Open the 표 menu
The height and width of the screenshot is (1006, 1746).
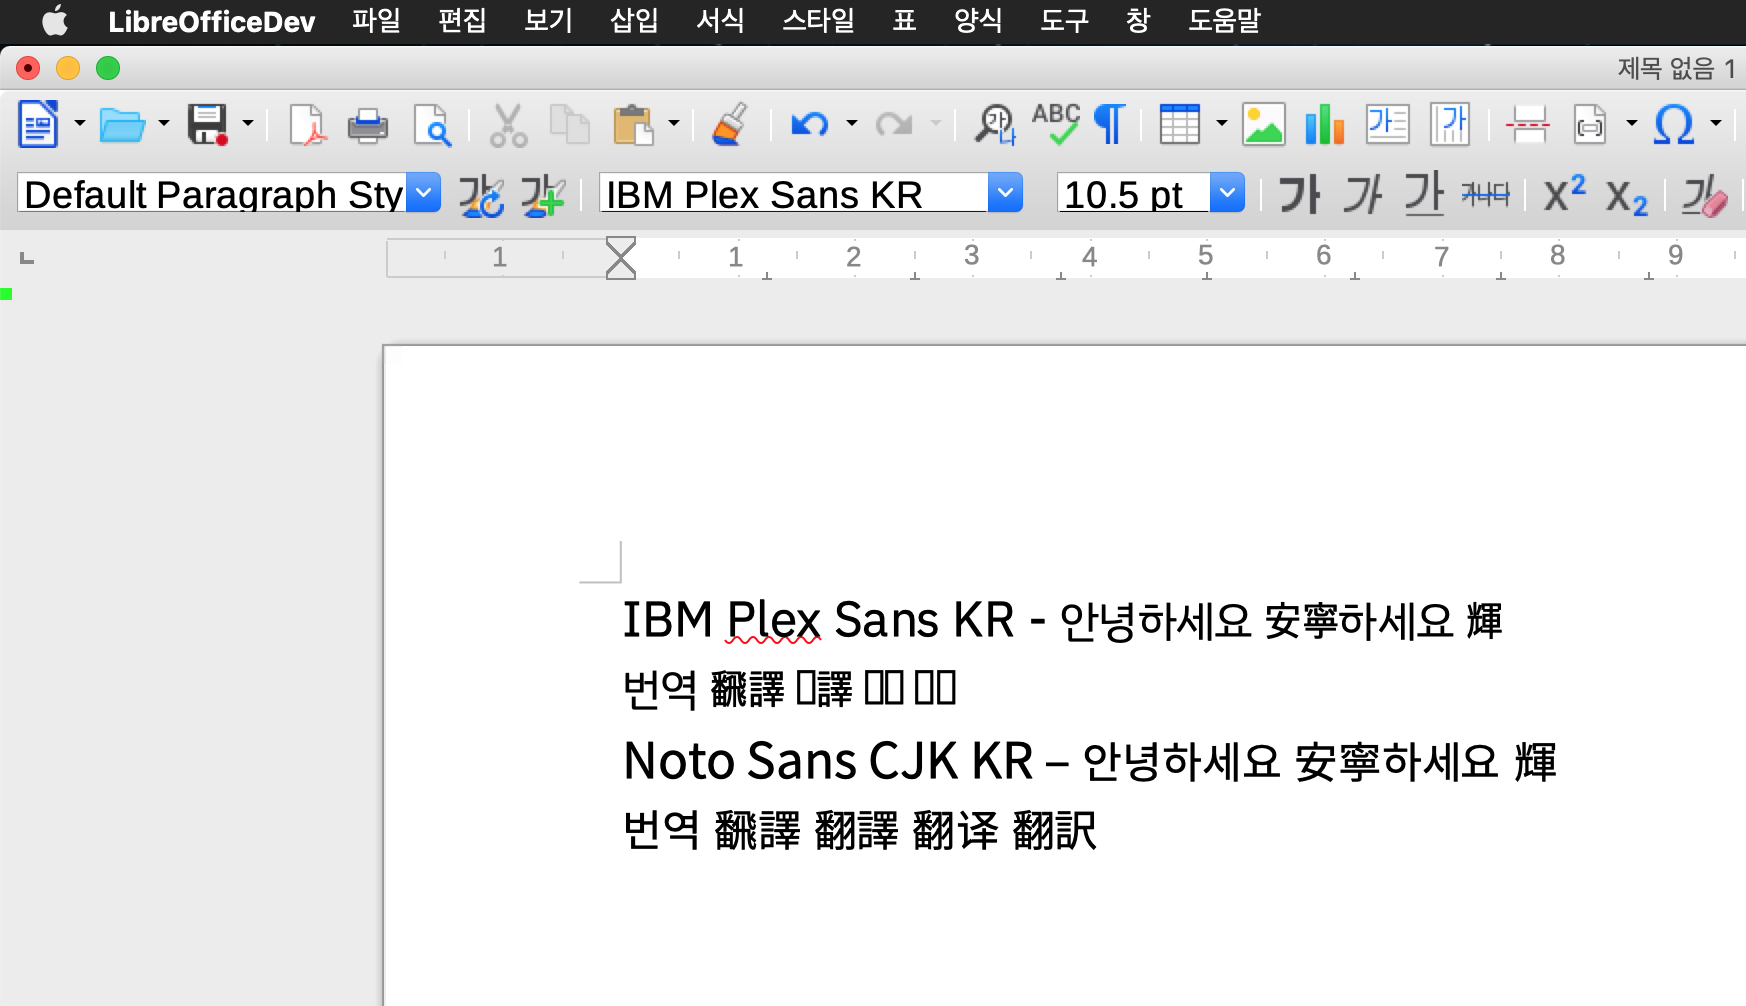[x=904, y=20]
